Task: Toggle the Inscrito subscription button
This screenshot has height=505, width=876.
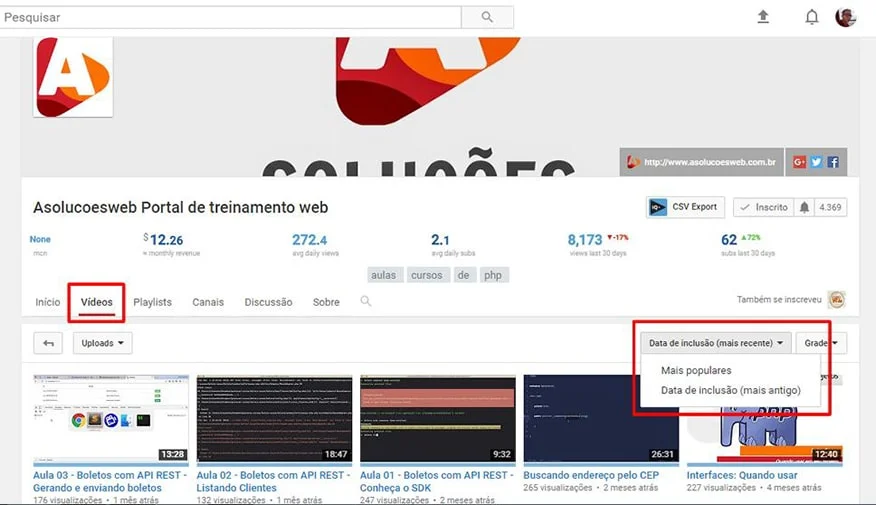Action: coord(763,207)
